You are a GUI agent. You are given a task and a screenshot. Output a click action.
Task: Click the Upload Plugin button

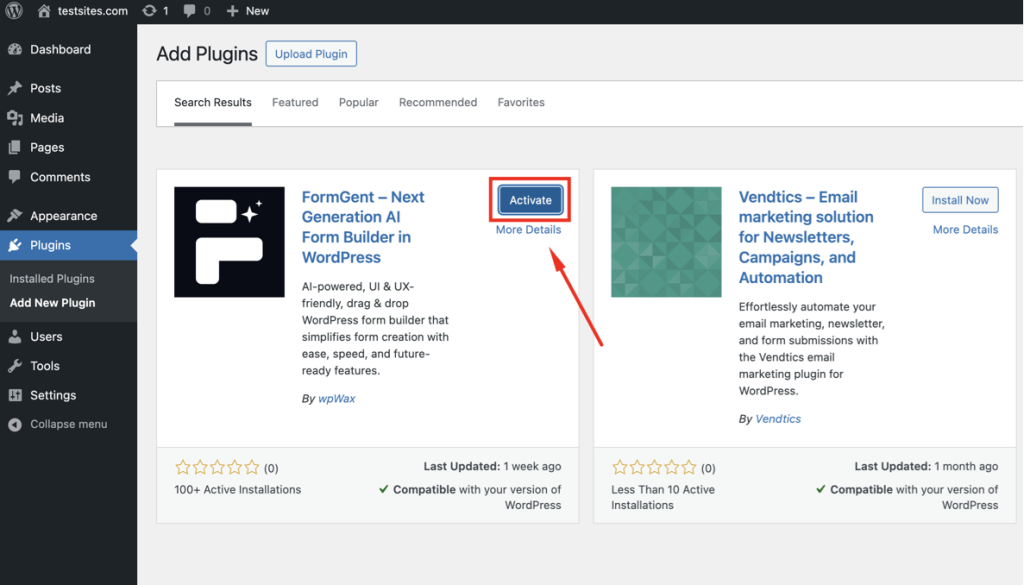tap(311, 54)
